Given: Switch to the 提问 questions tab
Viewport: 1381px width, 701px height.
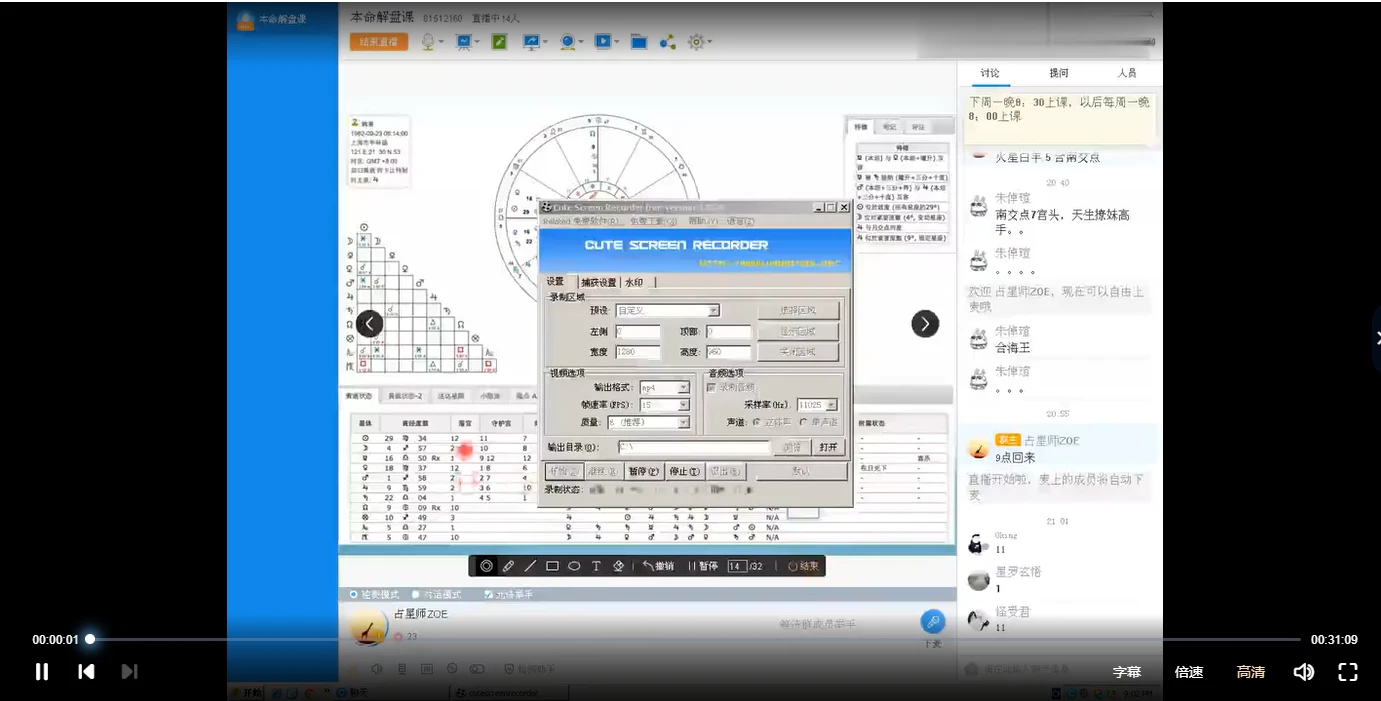Looking at the screenshot, I should coord(1059,73).
